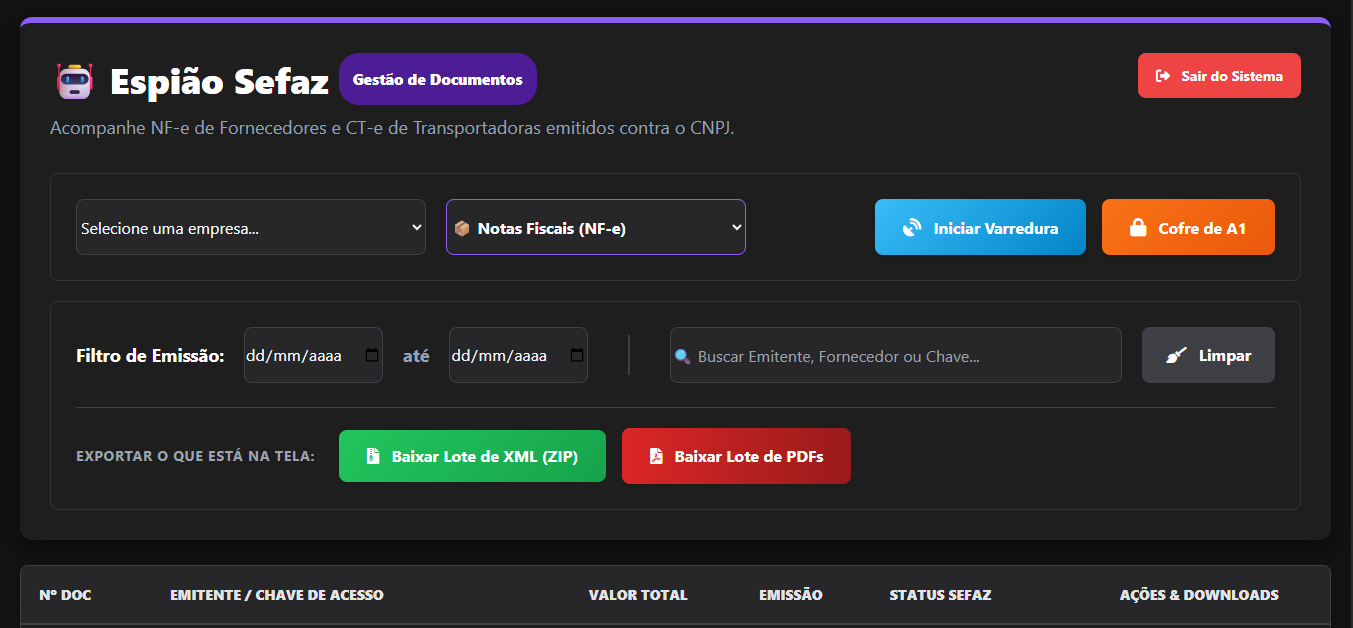Open the document type dropdown showing Notas Fiscais
The width and height of the screenshot is (1353, 628).
pyautogui.click(x=595, y=227)
